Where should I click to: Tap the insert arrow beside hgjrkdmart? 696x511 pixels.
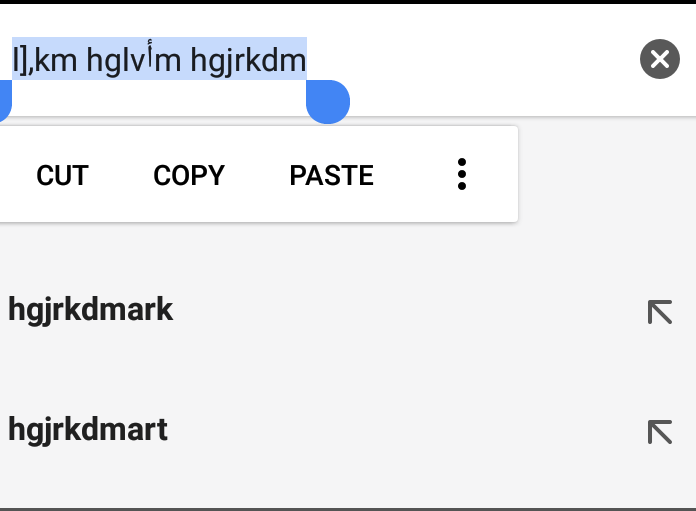(x=659, y=431)
